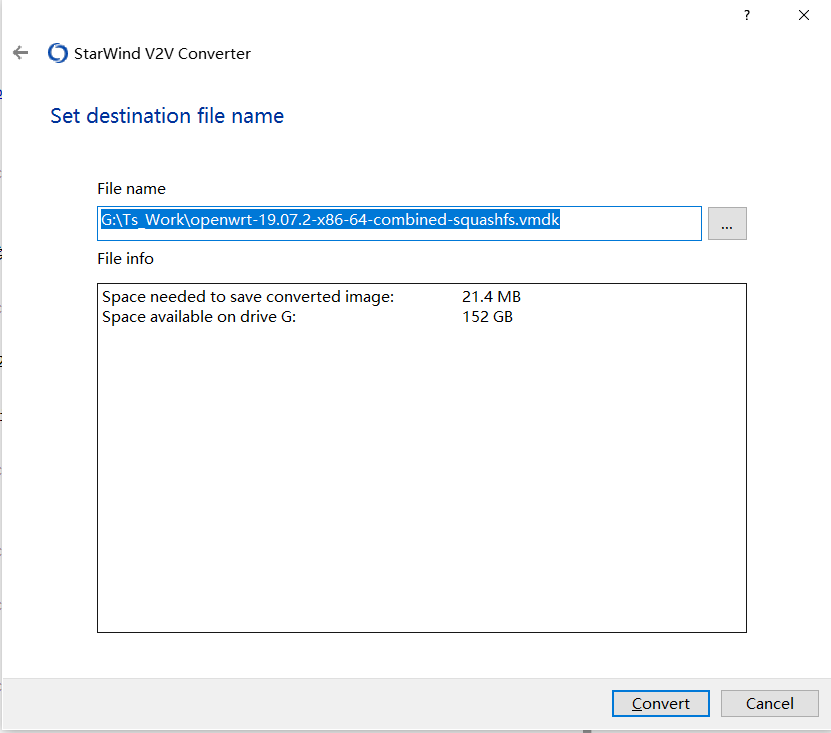Select the 'Space available on drive G' line

[199, 317]
